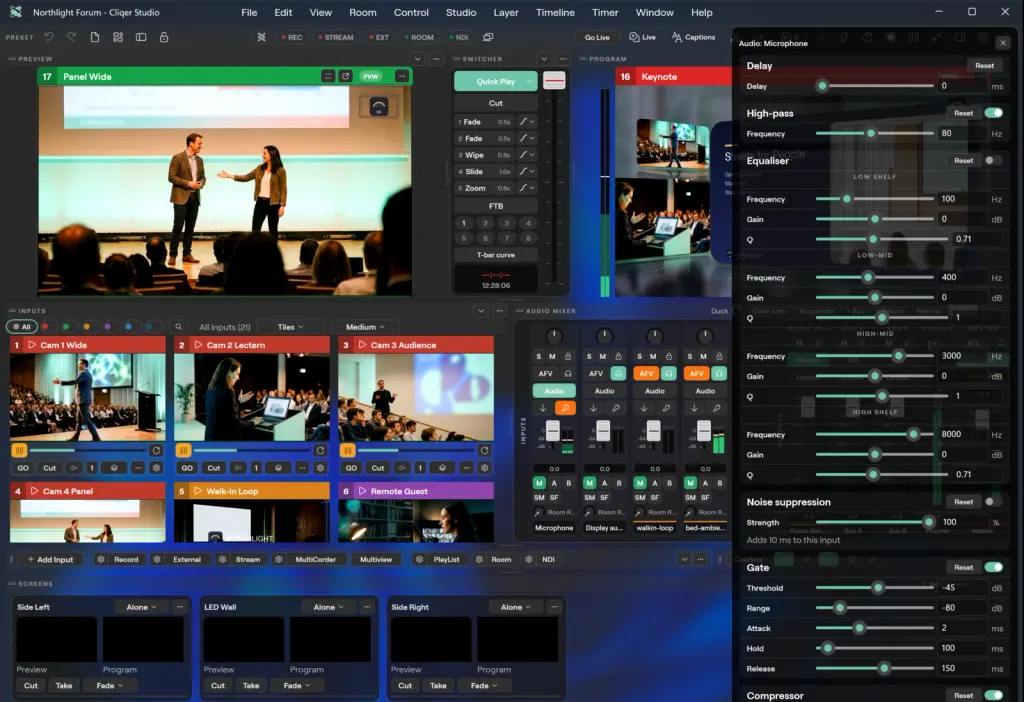Turn on the Noise suppression switch
This screenshot has height=702, width=1024.
(x=993, y=502)
